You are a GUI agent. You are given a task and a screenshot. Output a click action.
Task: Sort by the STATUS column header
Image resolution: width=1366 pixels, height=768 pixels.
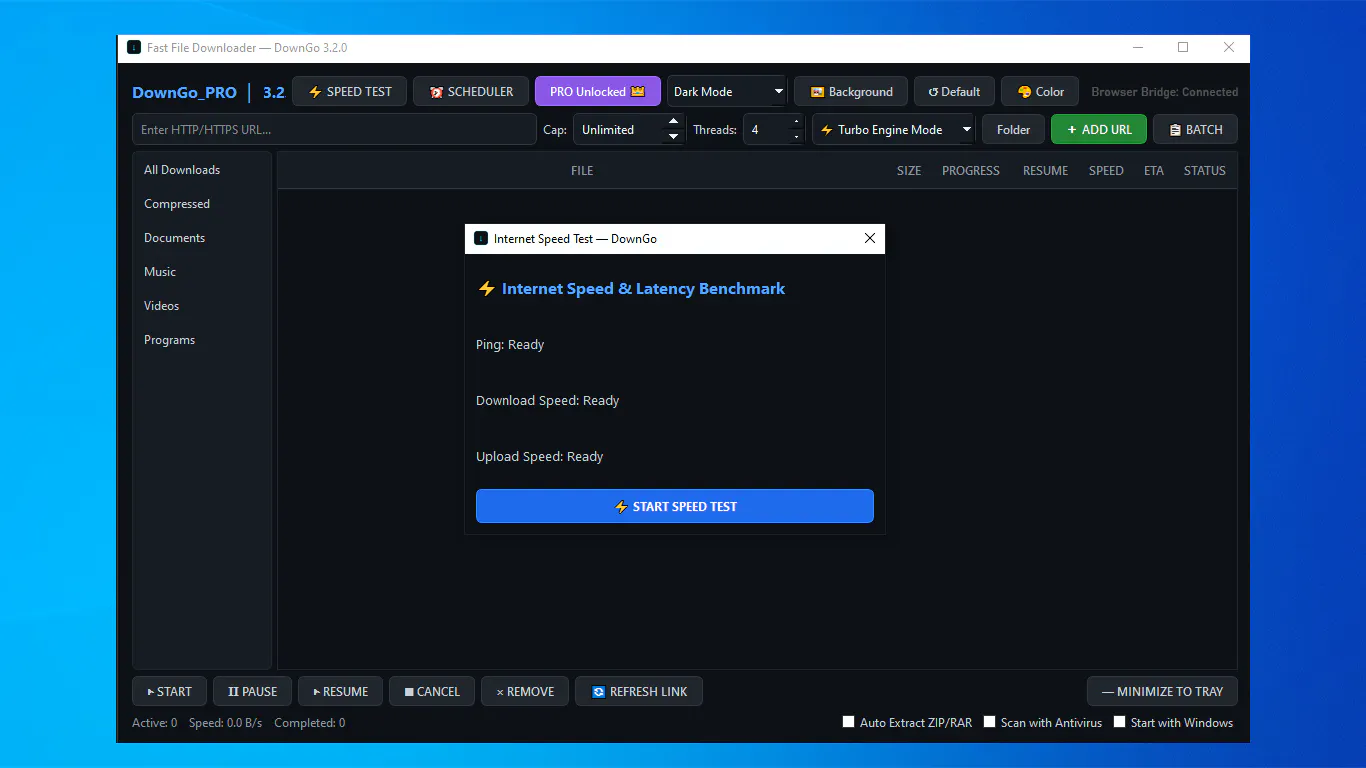click(x=1204, y=171)
